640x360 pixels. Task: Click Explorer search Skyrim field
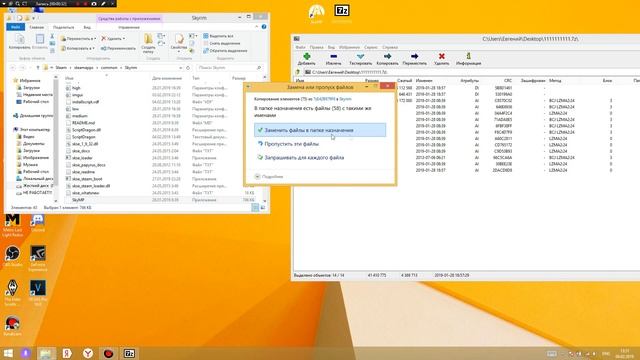pyautogui.click(x=229, y=68)
